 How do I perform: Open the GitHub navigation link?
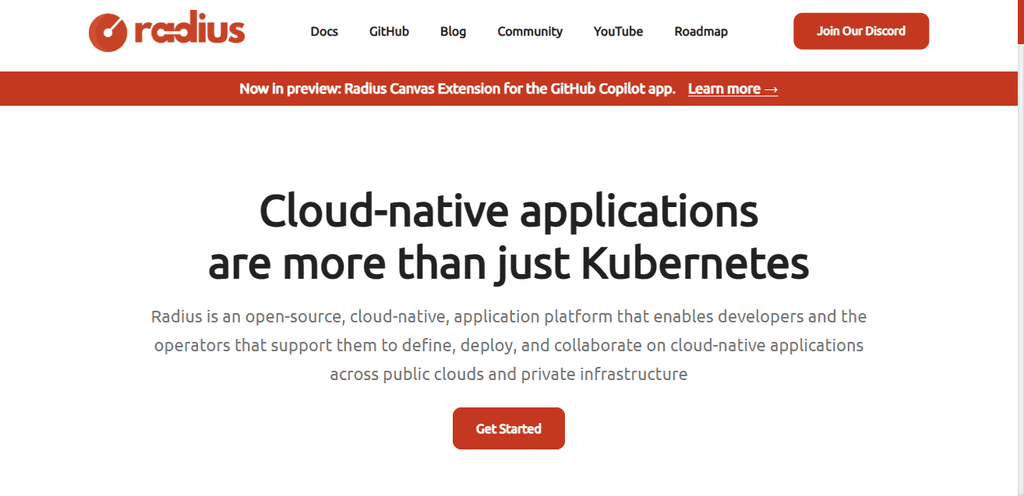[389, 31]
